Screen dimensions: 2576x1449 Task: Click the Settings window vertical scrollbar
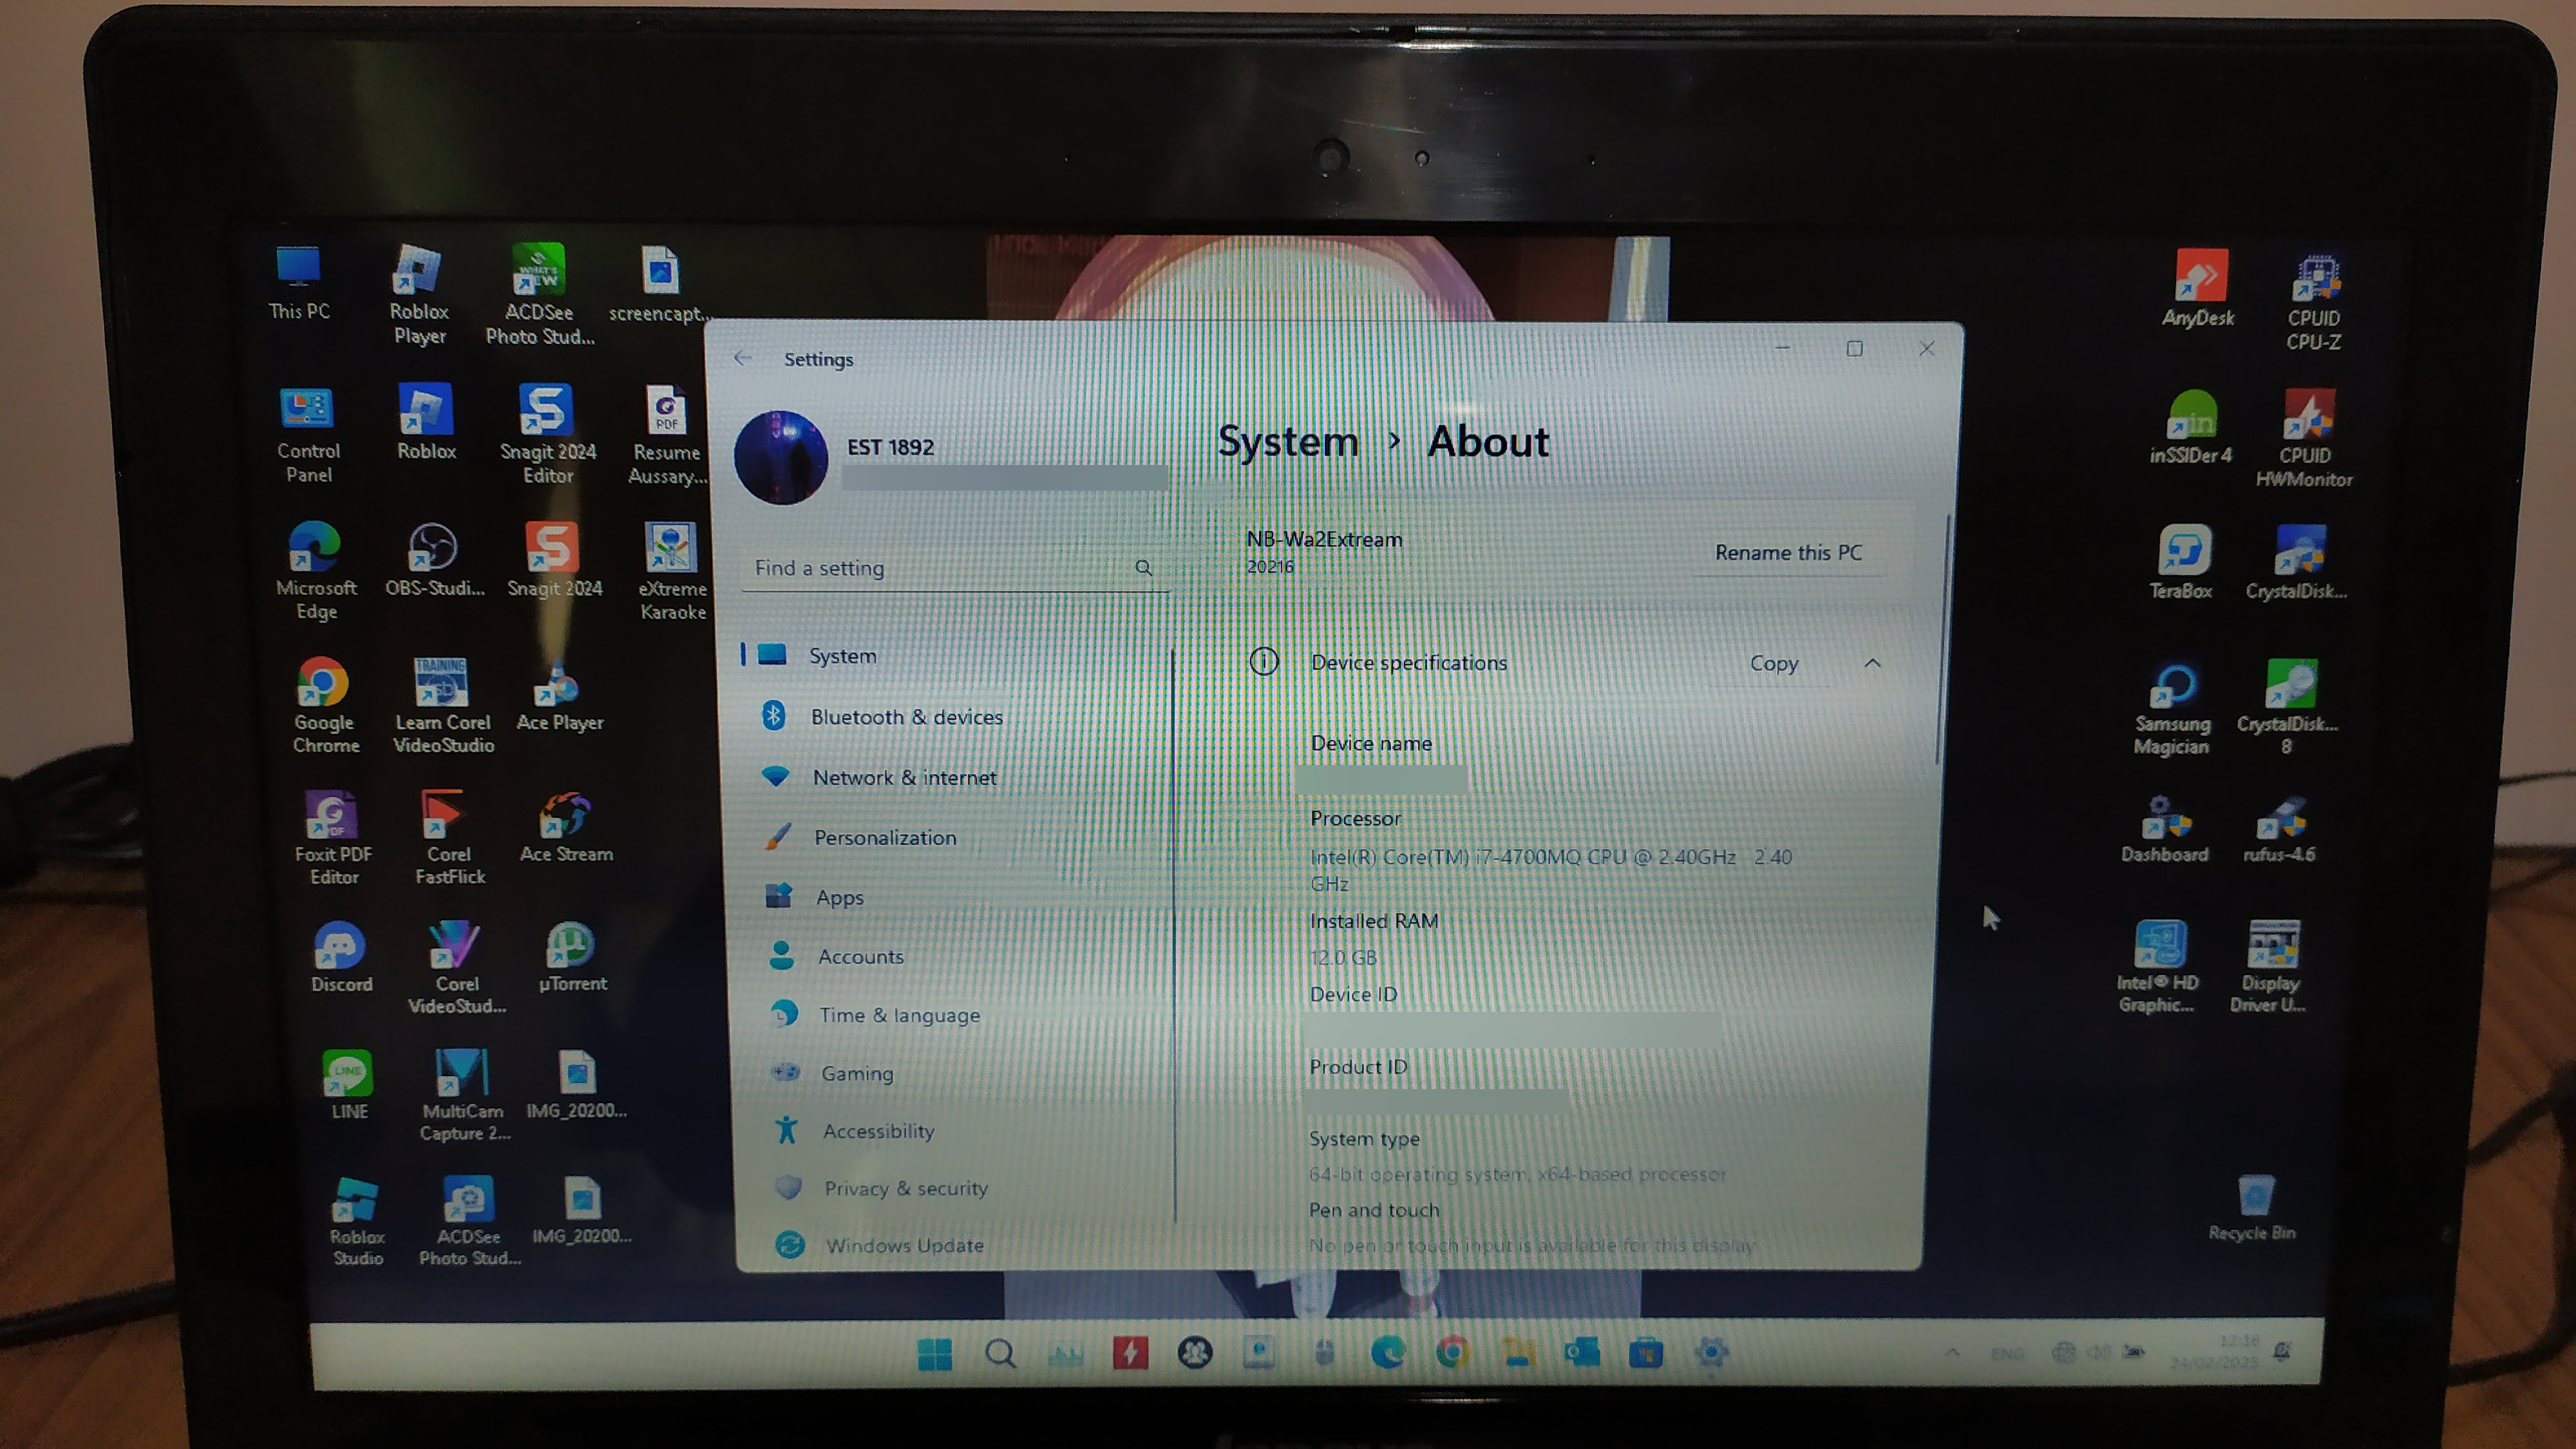pos(1945,640)
